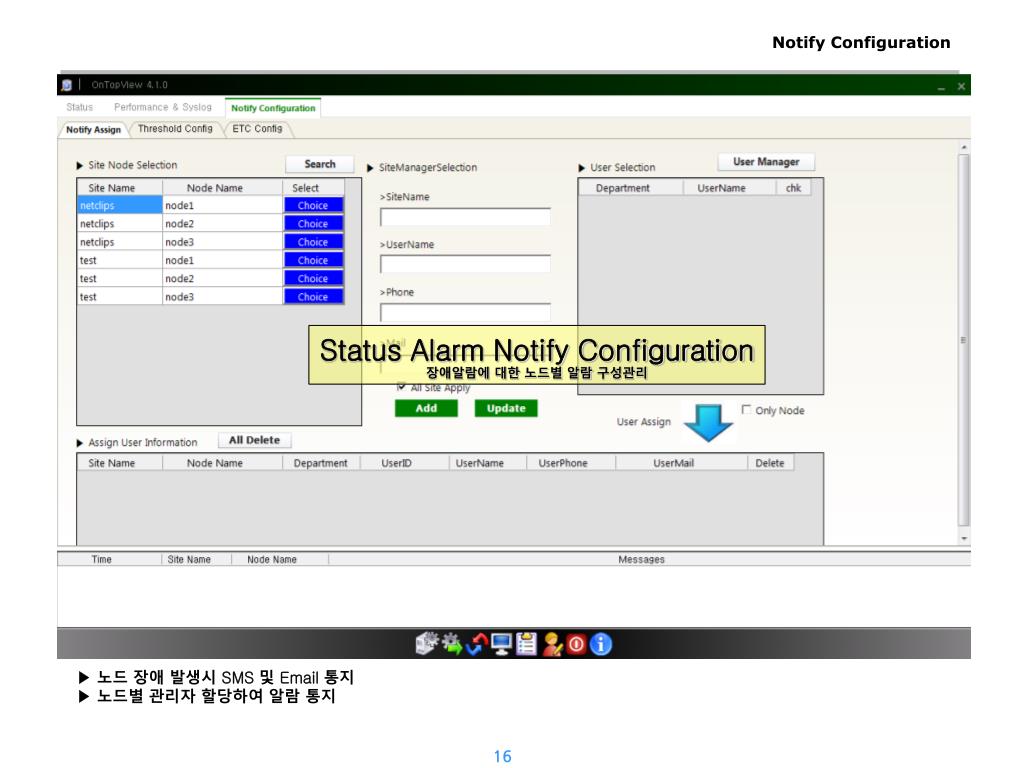Click the SiteName input field

(x=465, y=217)
